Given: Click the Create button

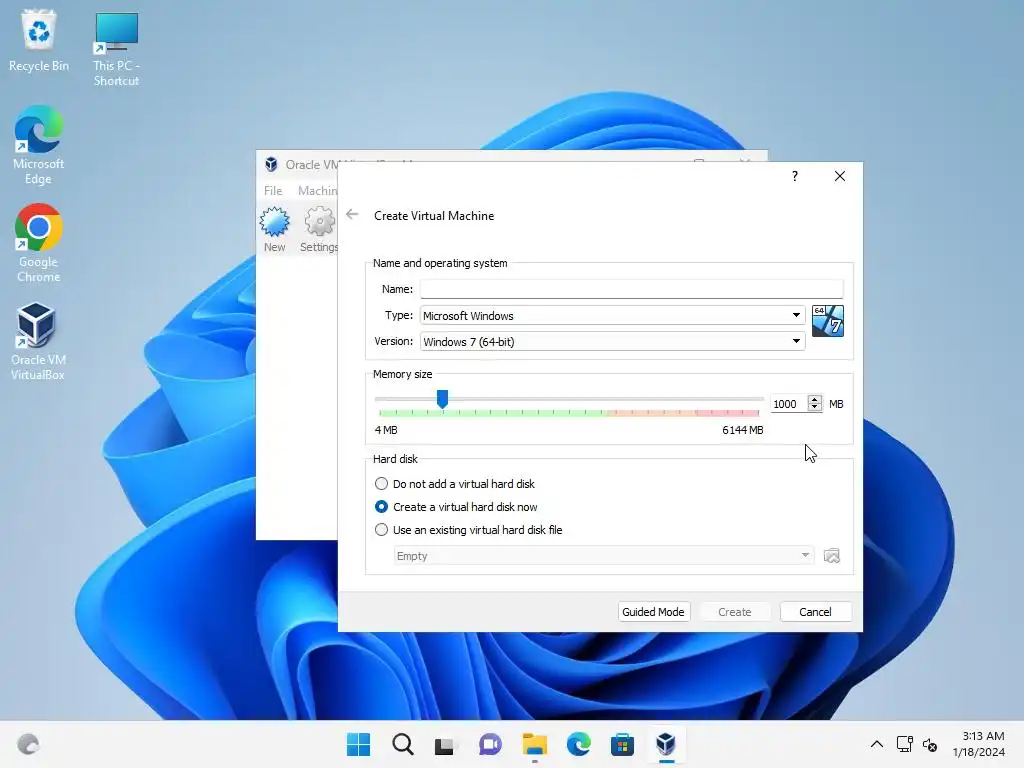Looking at the screenshot, I should (735, 612).
